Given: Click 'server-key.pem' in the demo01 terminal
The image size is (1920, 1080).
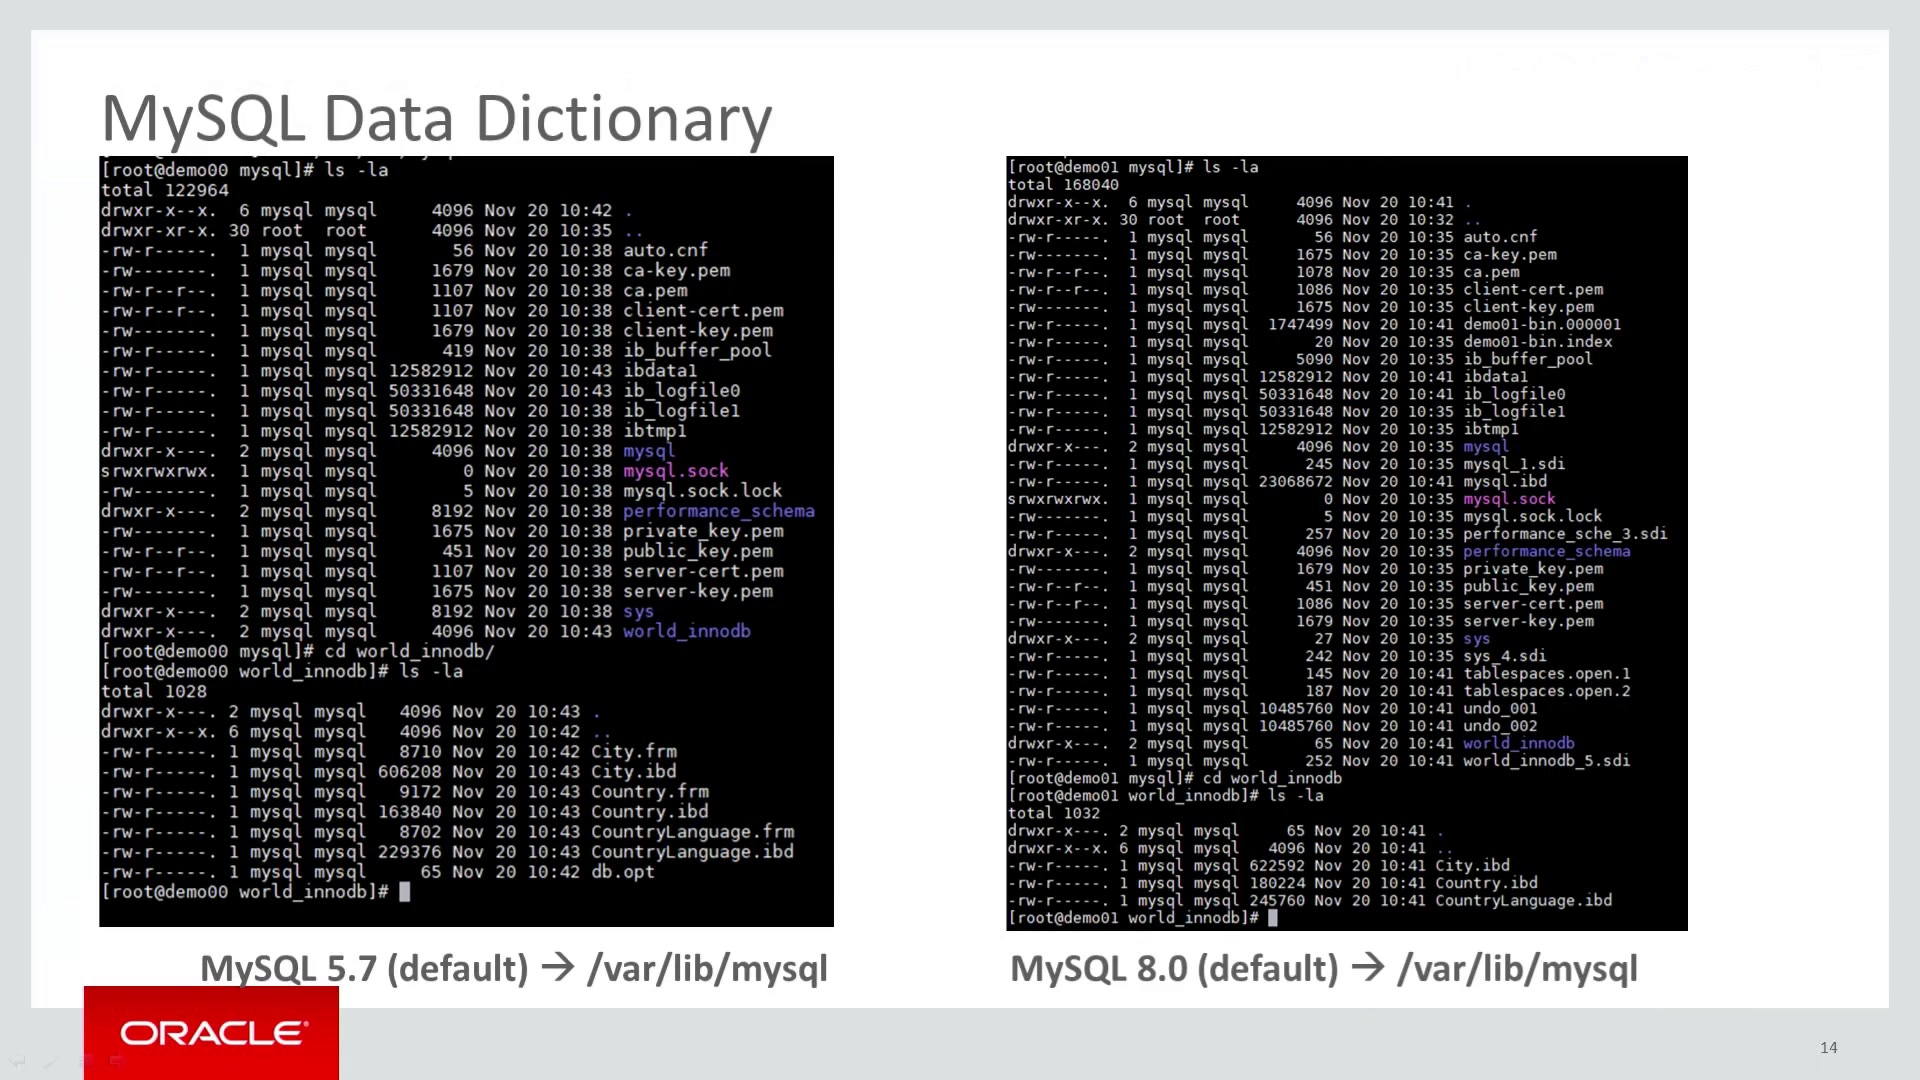Looking at the screenshot, I should pyautogui.click(x=1528, y=621).
